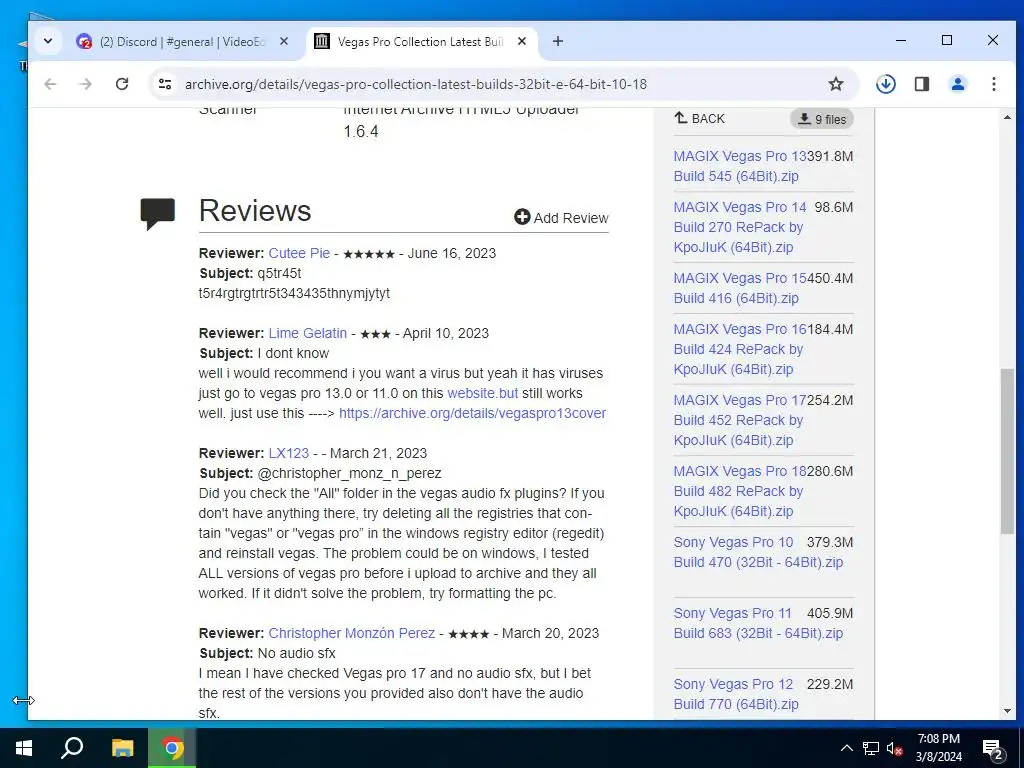
Task: Open network status tray icon
Action: point(871,748)
